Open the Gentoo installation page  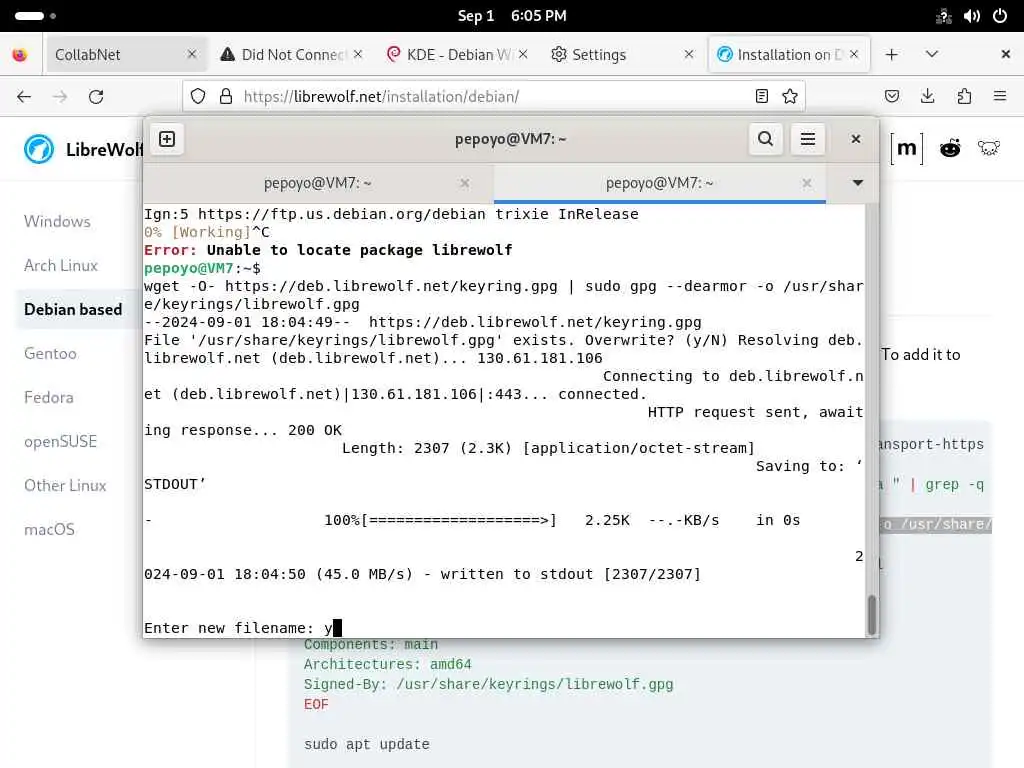point(50,353)
